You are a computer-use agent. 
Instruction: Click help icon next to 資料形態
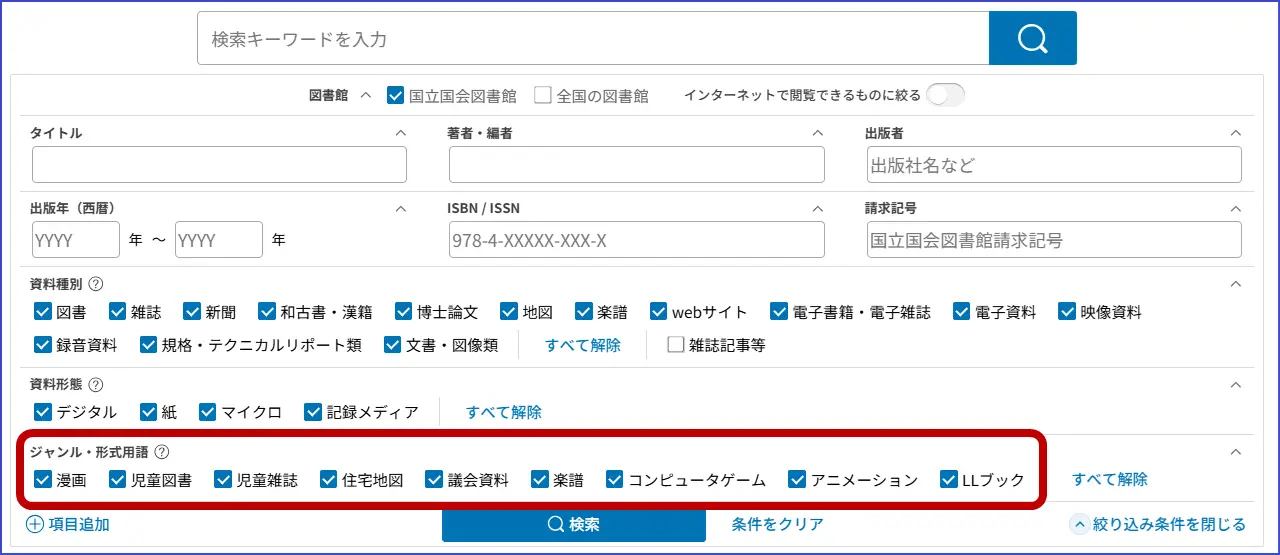coord(96,384)
